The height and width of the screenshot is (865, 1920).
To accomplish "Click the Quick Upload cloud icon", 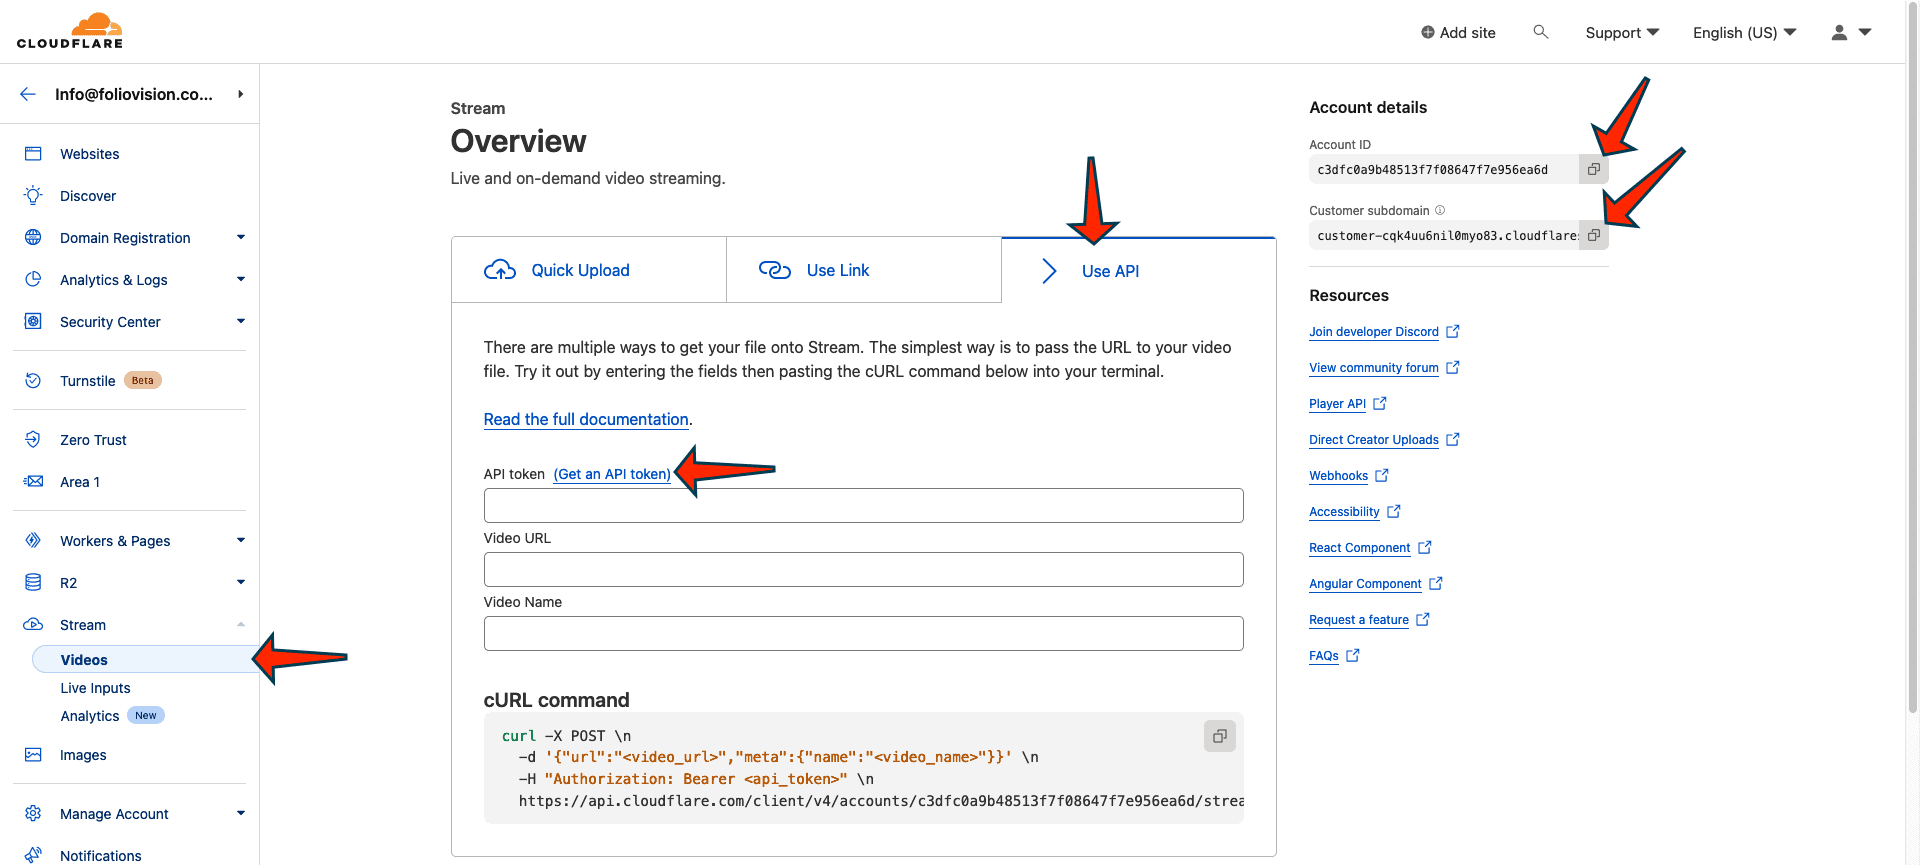I will point(500,270).
